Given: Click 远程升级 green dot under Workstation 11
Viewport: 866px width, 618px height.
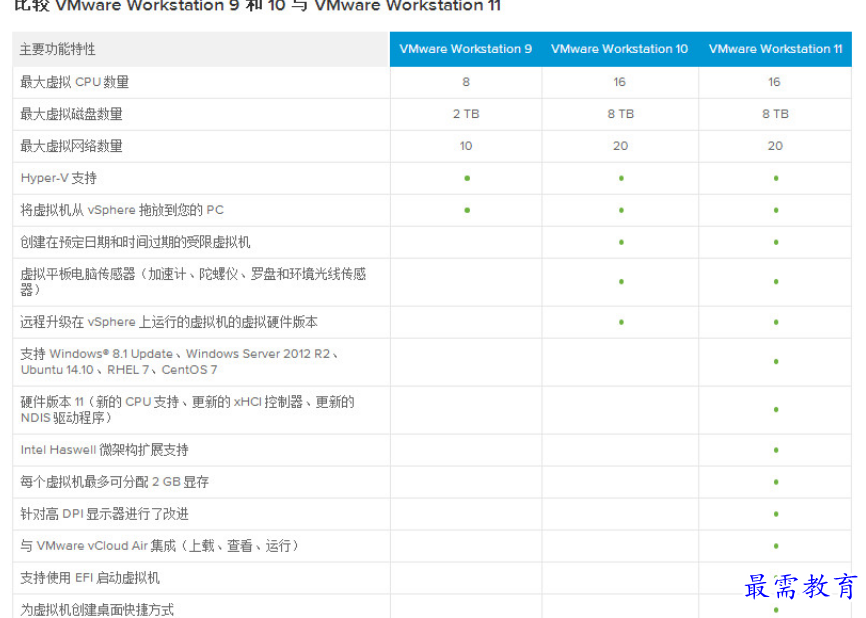Looking at the screenshot, I should click(x=776, y=322).
